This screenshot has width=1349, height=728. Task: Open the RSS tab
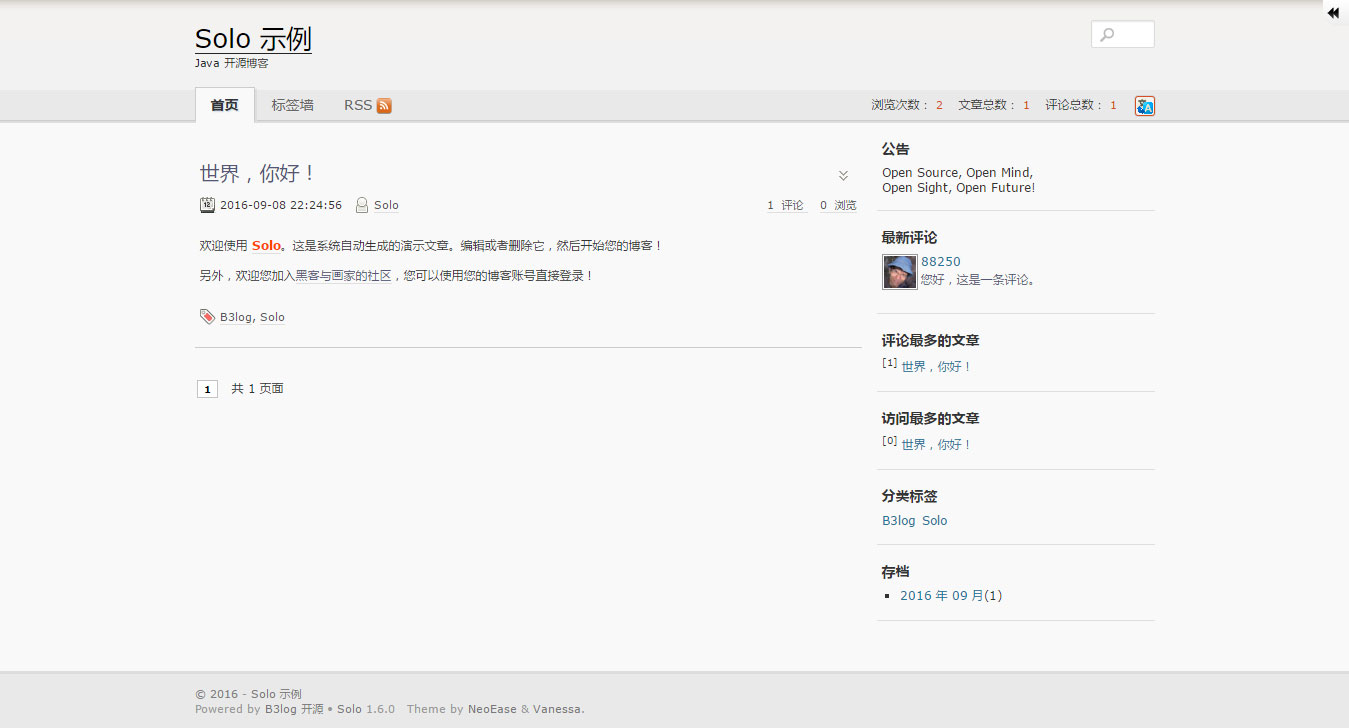click(x=367, y=105)
